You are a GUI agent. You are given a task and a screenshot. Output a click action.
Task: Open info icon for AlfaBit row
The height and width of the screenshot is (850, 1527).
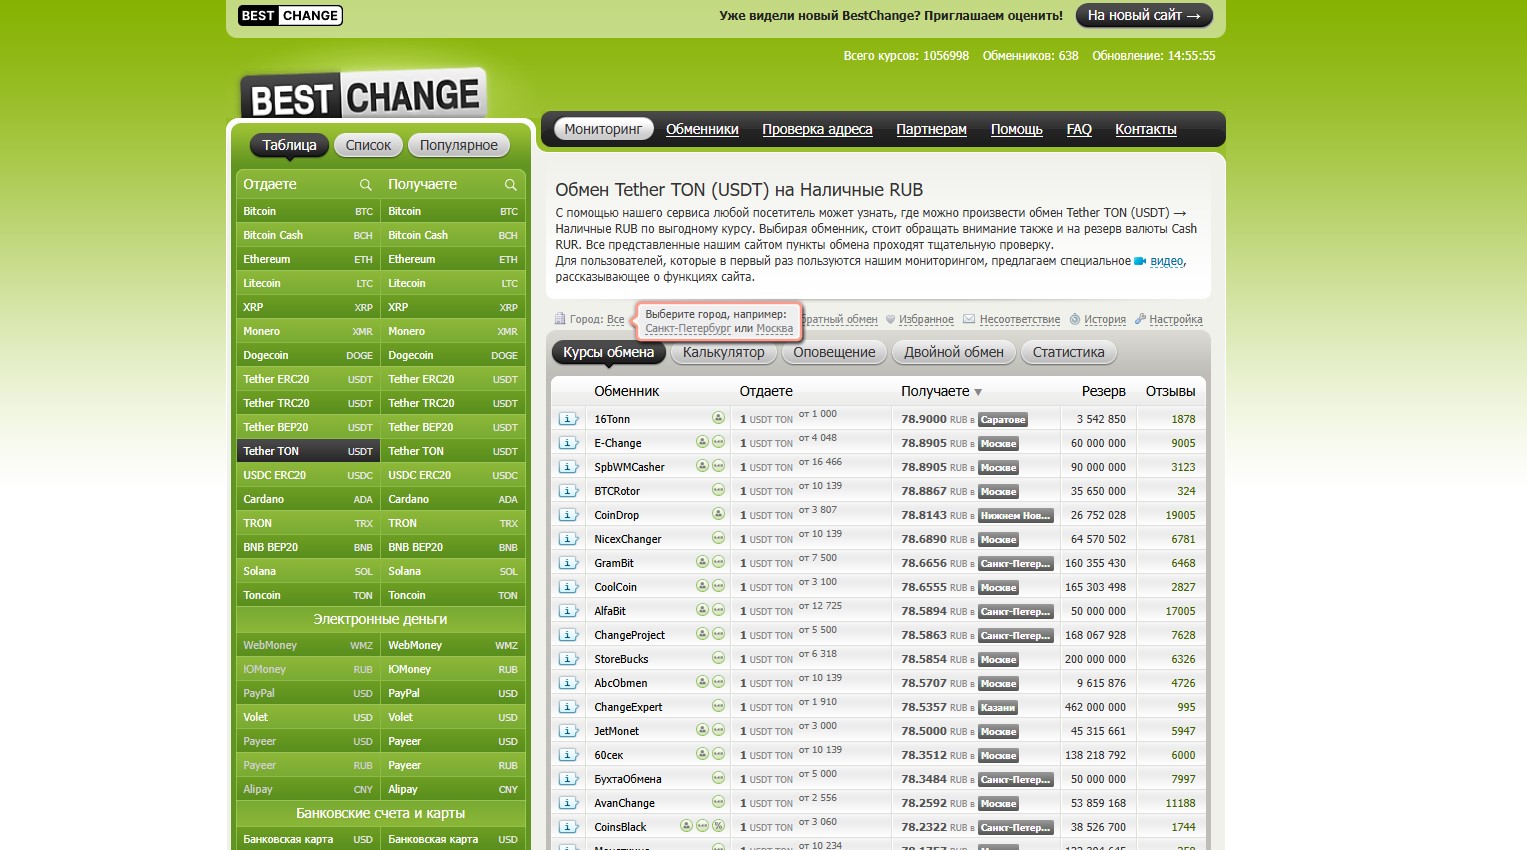pos(569,611)
